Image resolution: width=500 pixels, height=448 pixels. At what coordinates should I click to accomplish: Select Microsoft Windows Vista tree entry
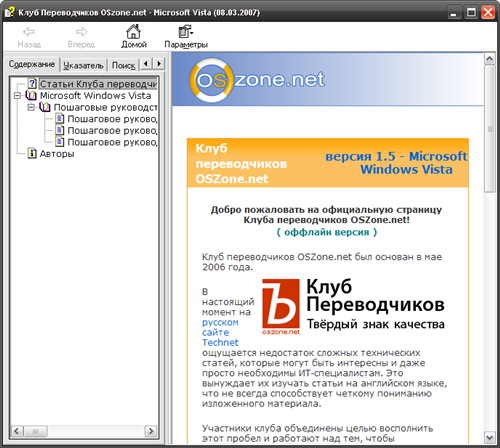[x=95, y=96]
